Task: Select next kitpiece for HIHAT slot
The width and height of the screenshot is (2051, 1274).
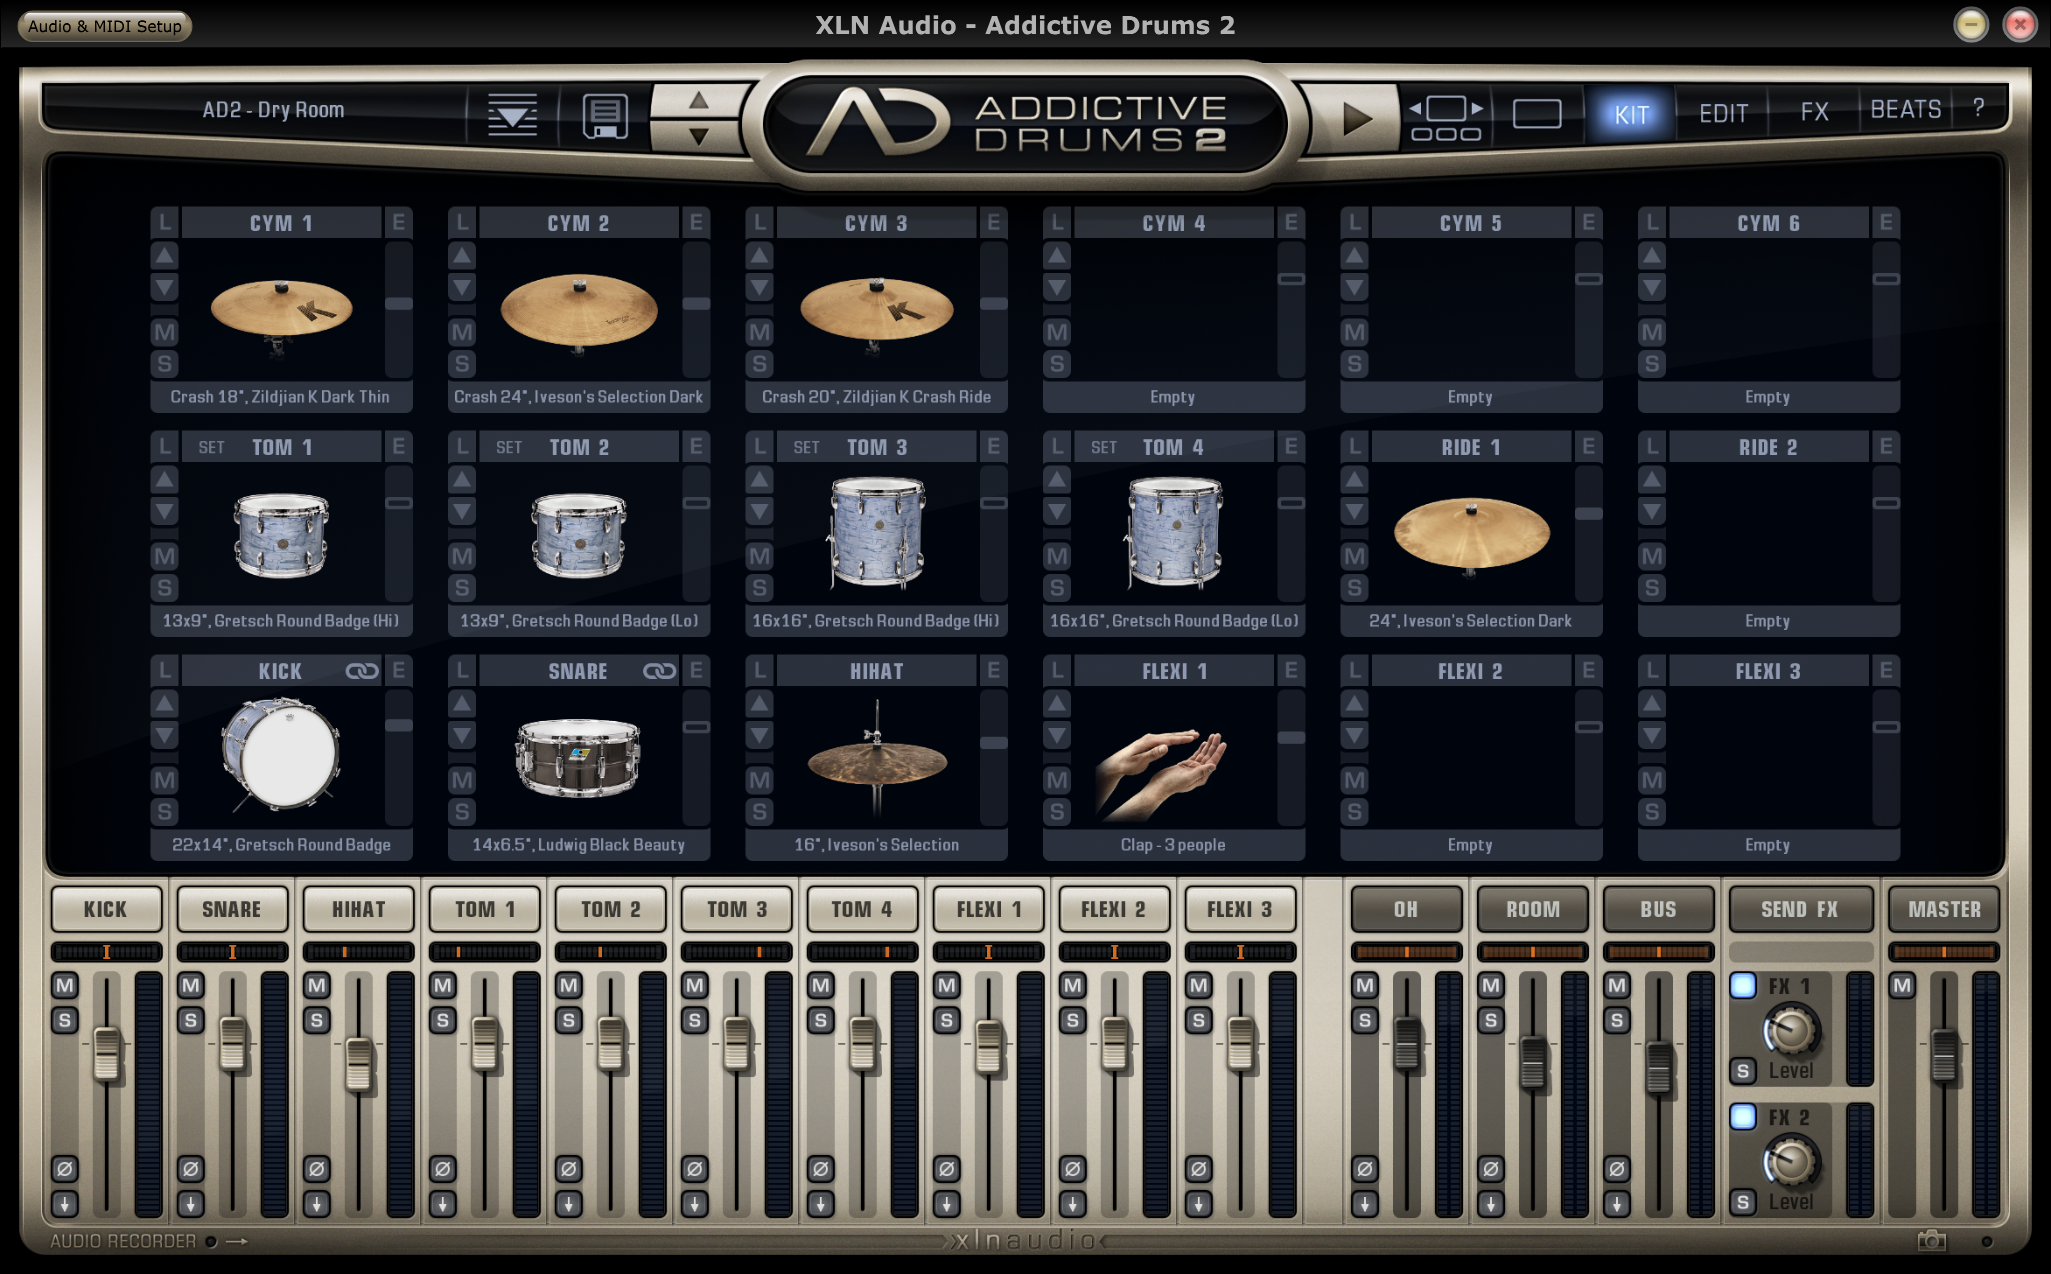Action: point(760,735)
